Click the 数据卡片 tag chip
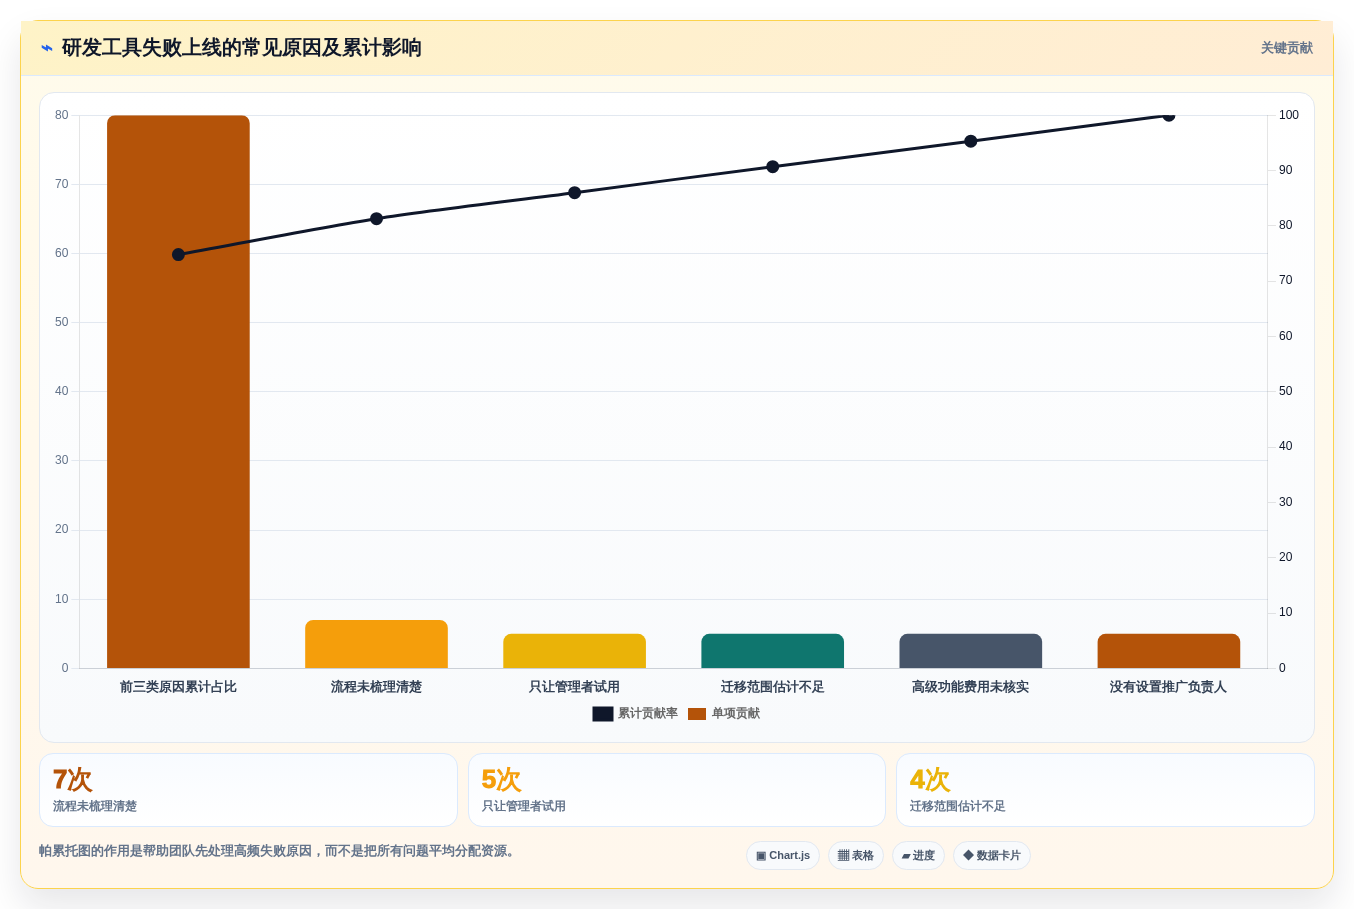The width and height of the screenshot is (1354, 909). pyautogui.click(x=992, y=856)
